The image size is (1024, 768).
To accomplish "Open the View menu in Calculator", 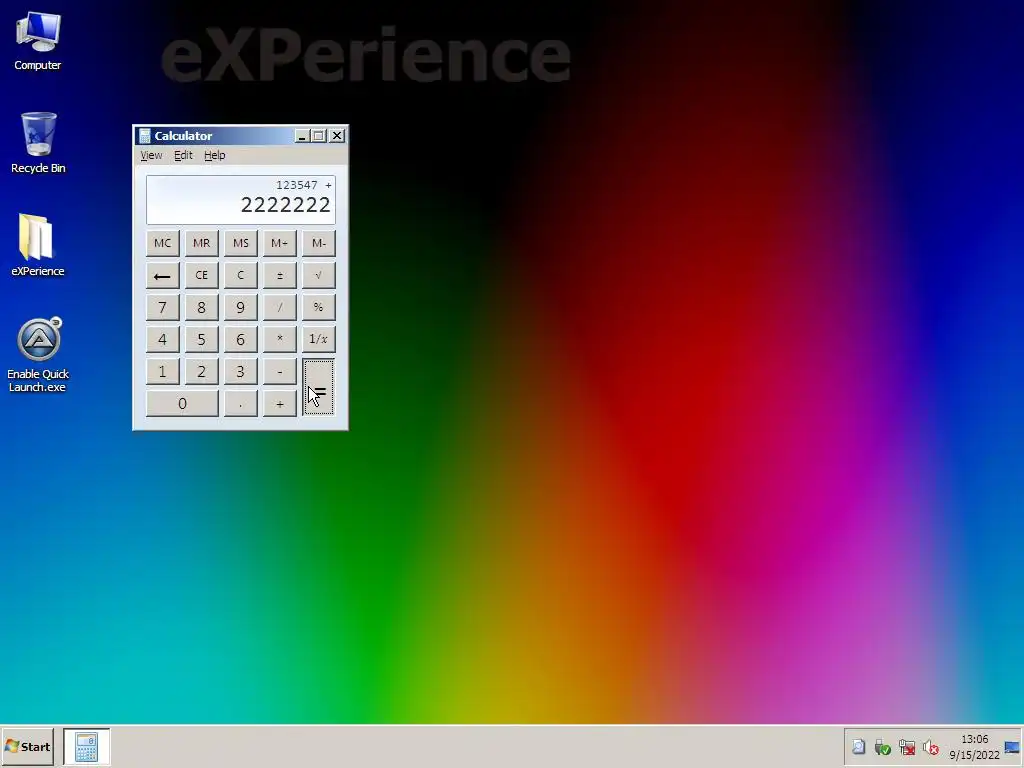I will (x=151, y=155).
